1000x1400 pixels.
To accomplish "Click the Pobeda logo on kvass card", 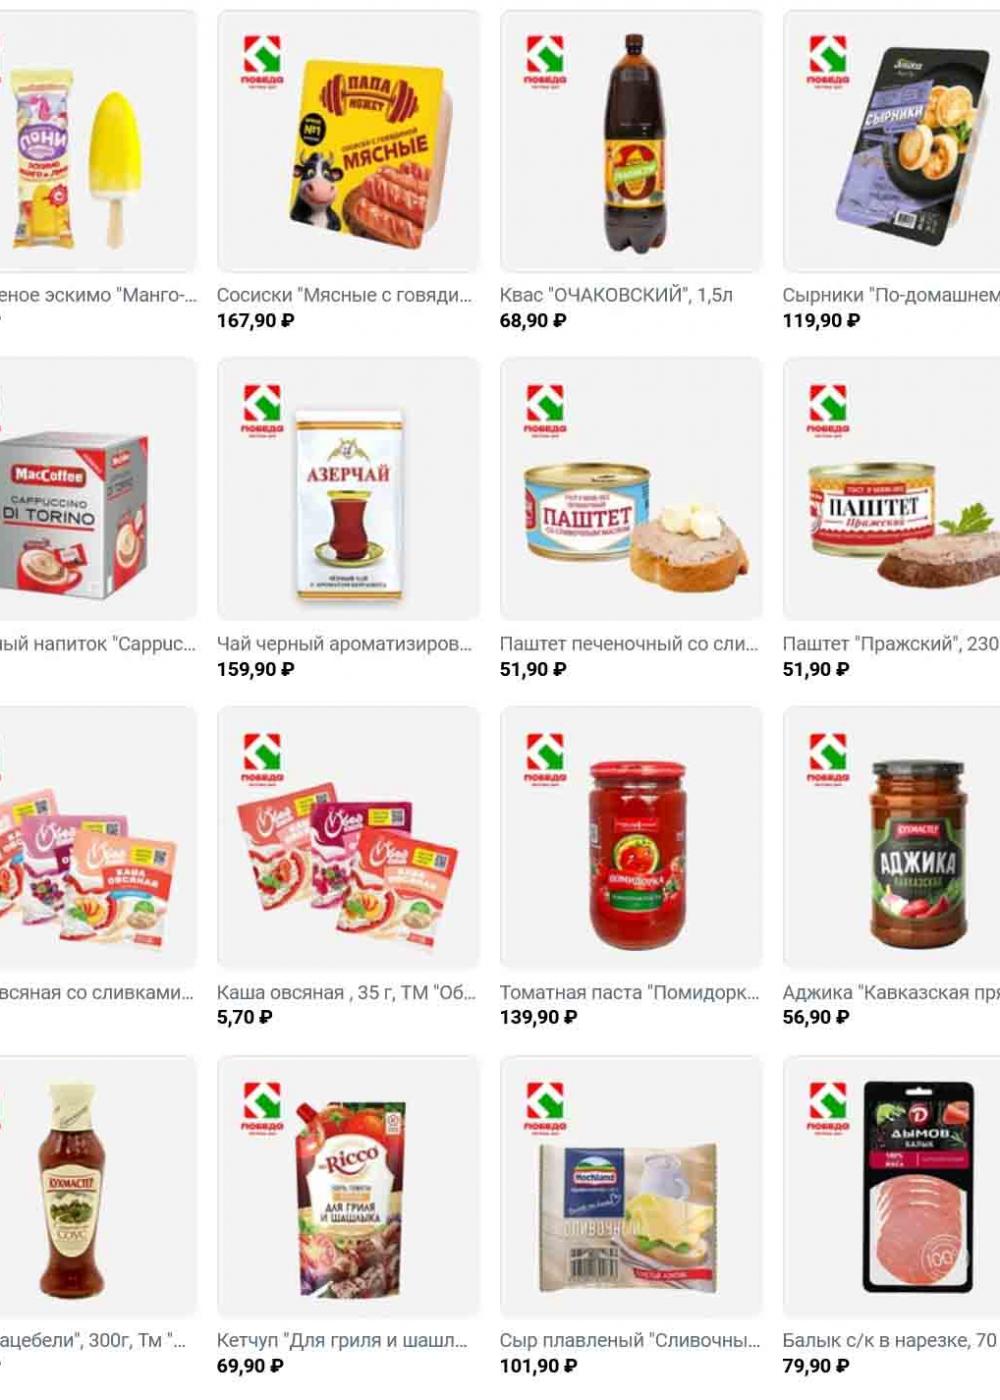I will click(545, 60).
